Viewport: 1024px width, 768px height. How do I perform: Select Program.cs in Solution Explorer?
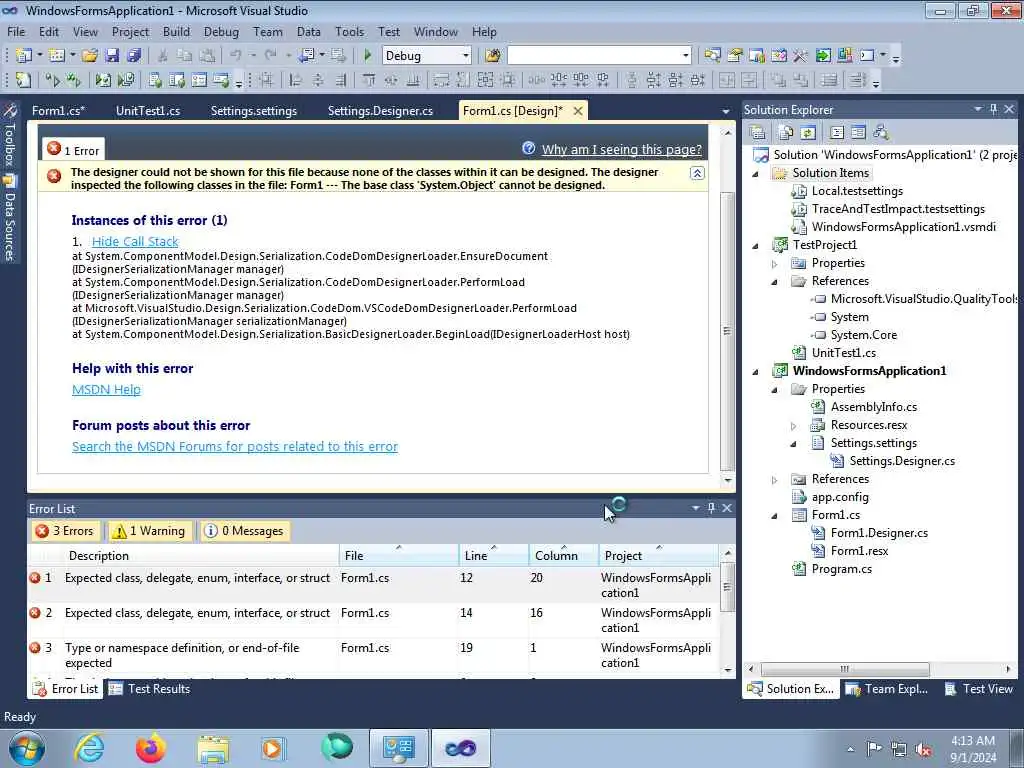point(841,569)
